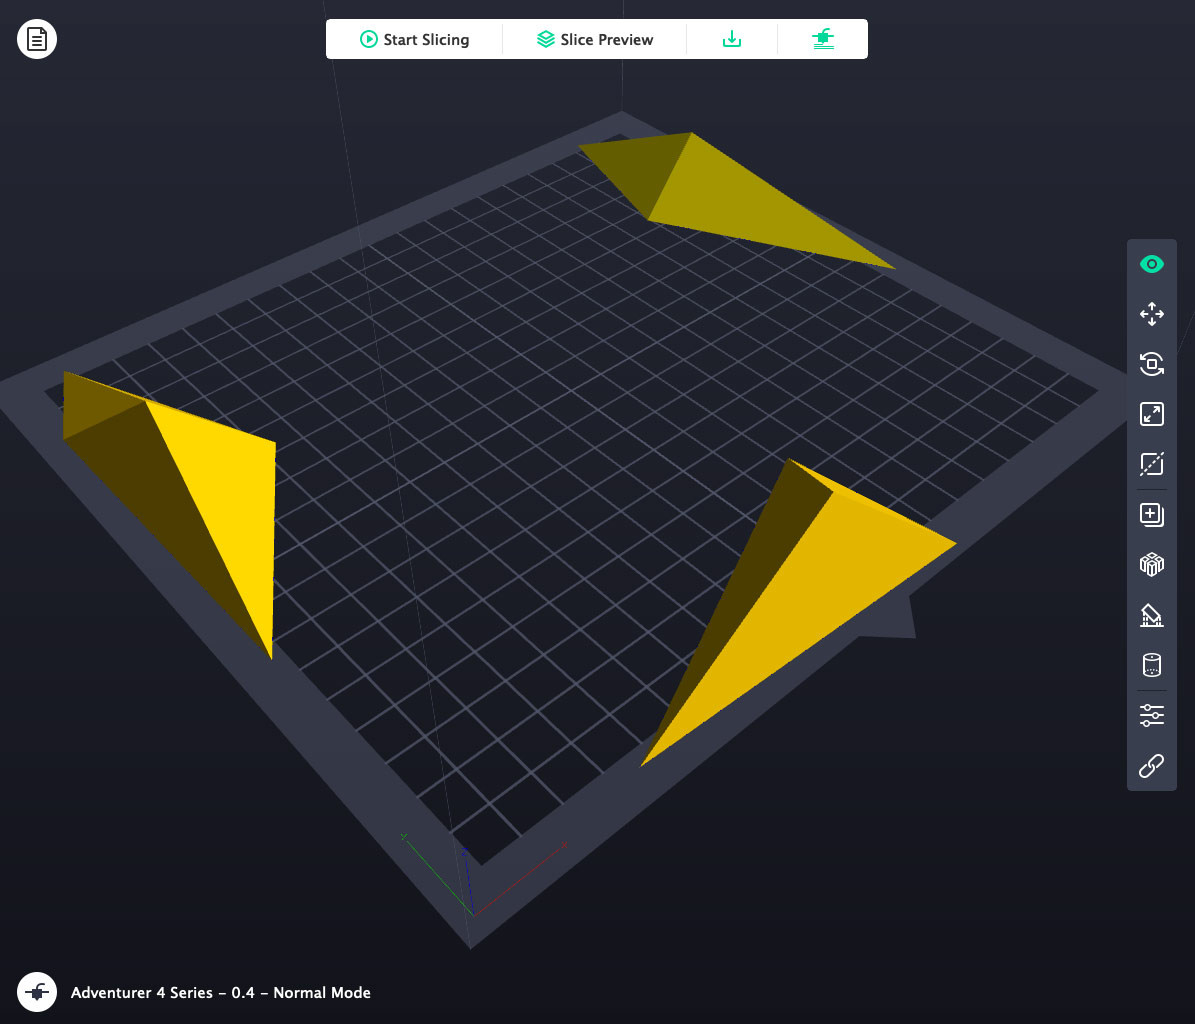Select the Scale tool

pyautogui.click(x=1151, y=414)
